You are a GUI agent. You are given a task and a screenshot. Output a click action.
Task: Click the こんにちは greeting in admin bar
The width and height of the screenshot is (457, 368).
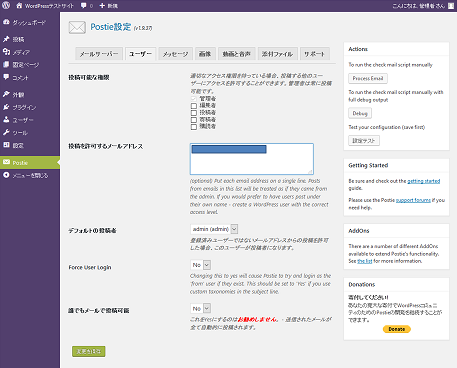pos(419,6)
